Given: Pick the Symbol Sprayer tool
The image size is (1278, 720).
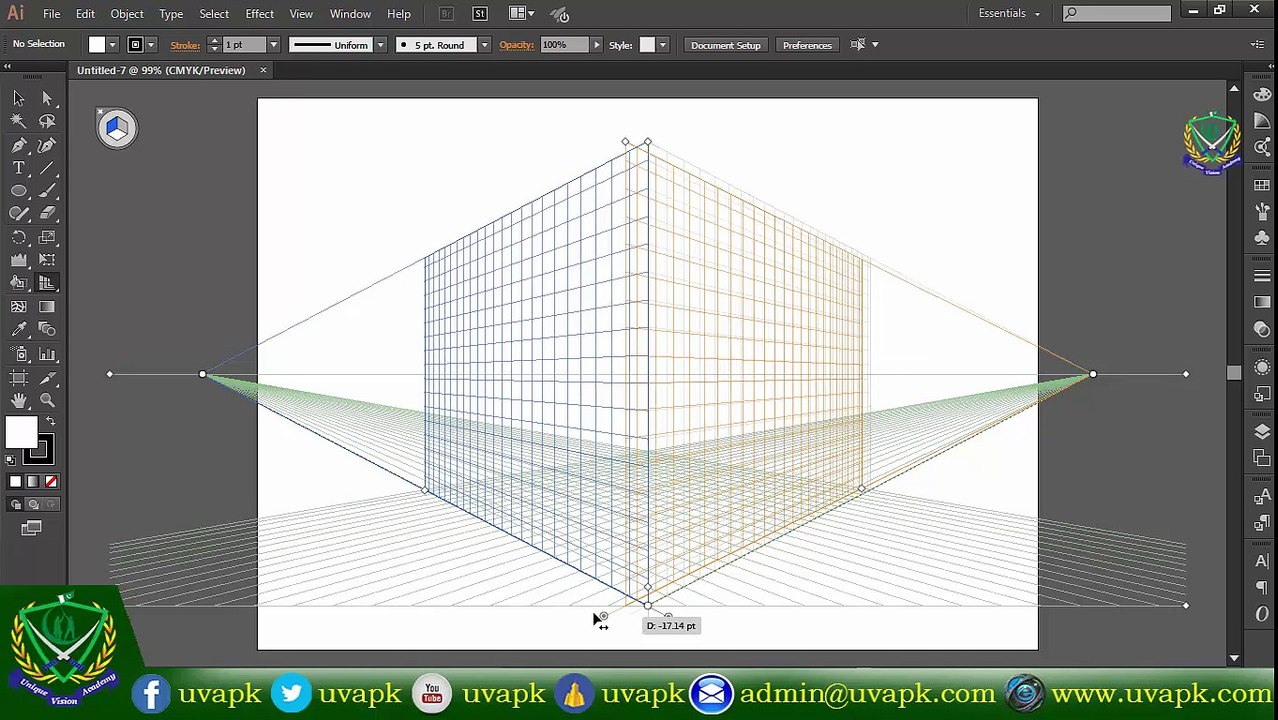Looking at the screenshot, I should (x=18, y=354).
